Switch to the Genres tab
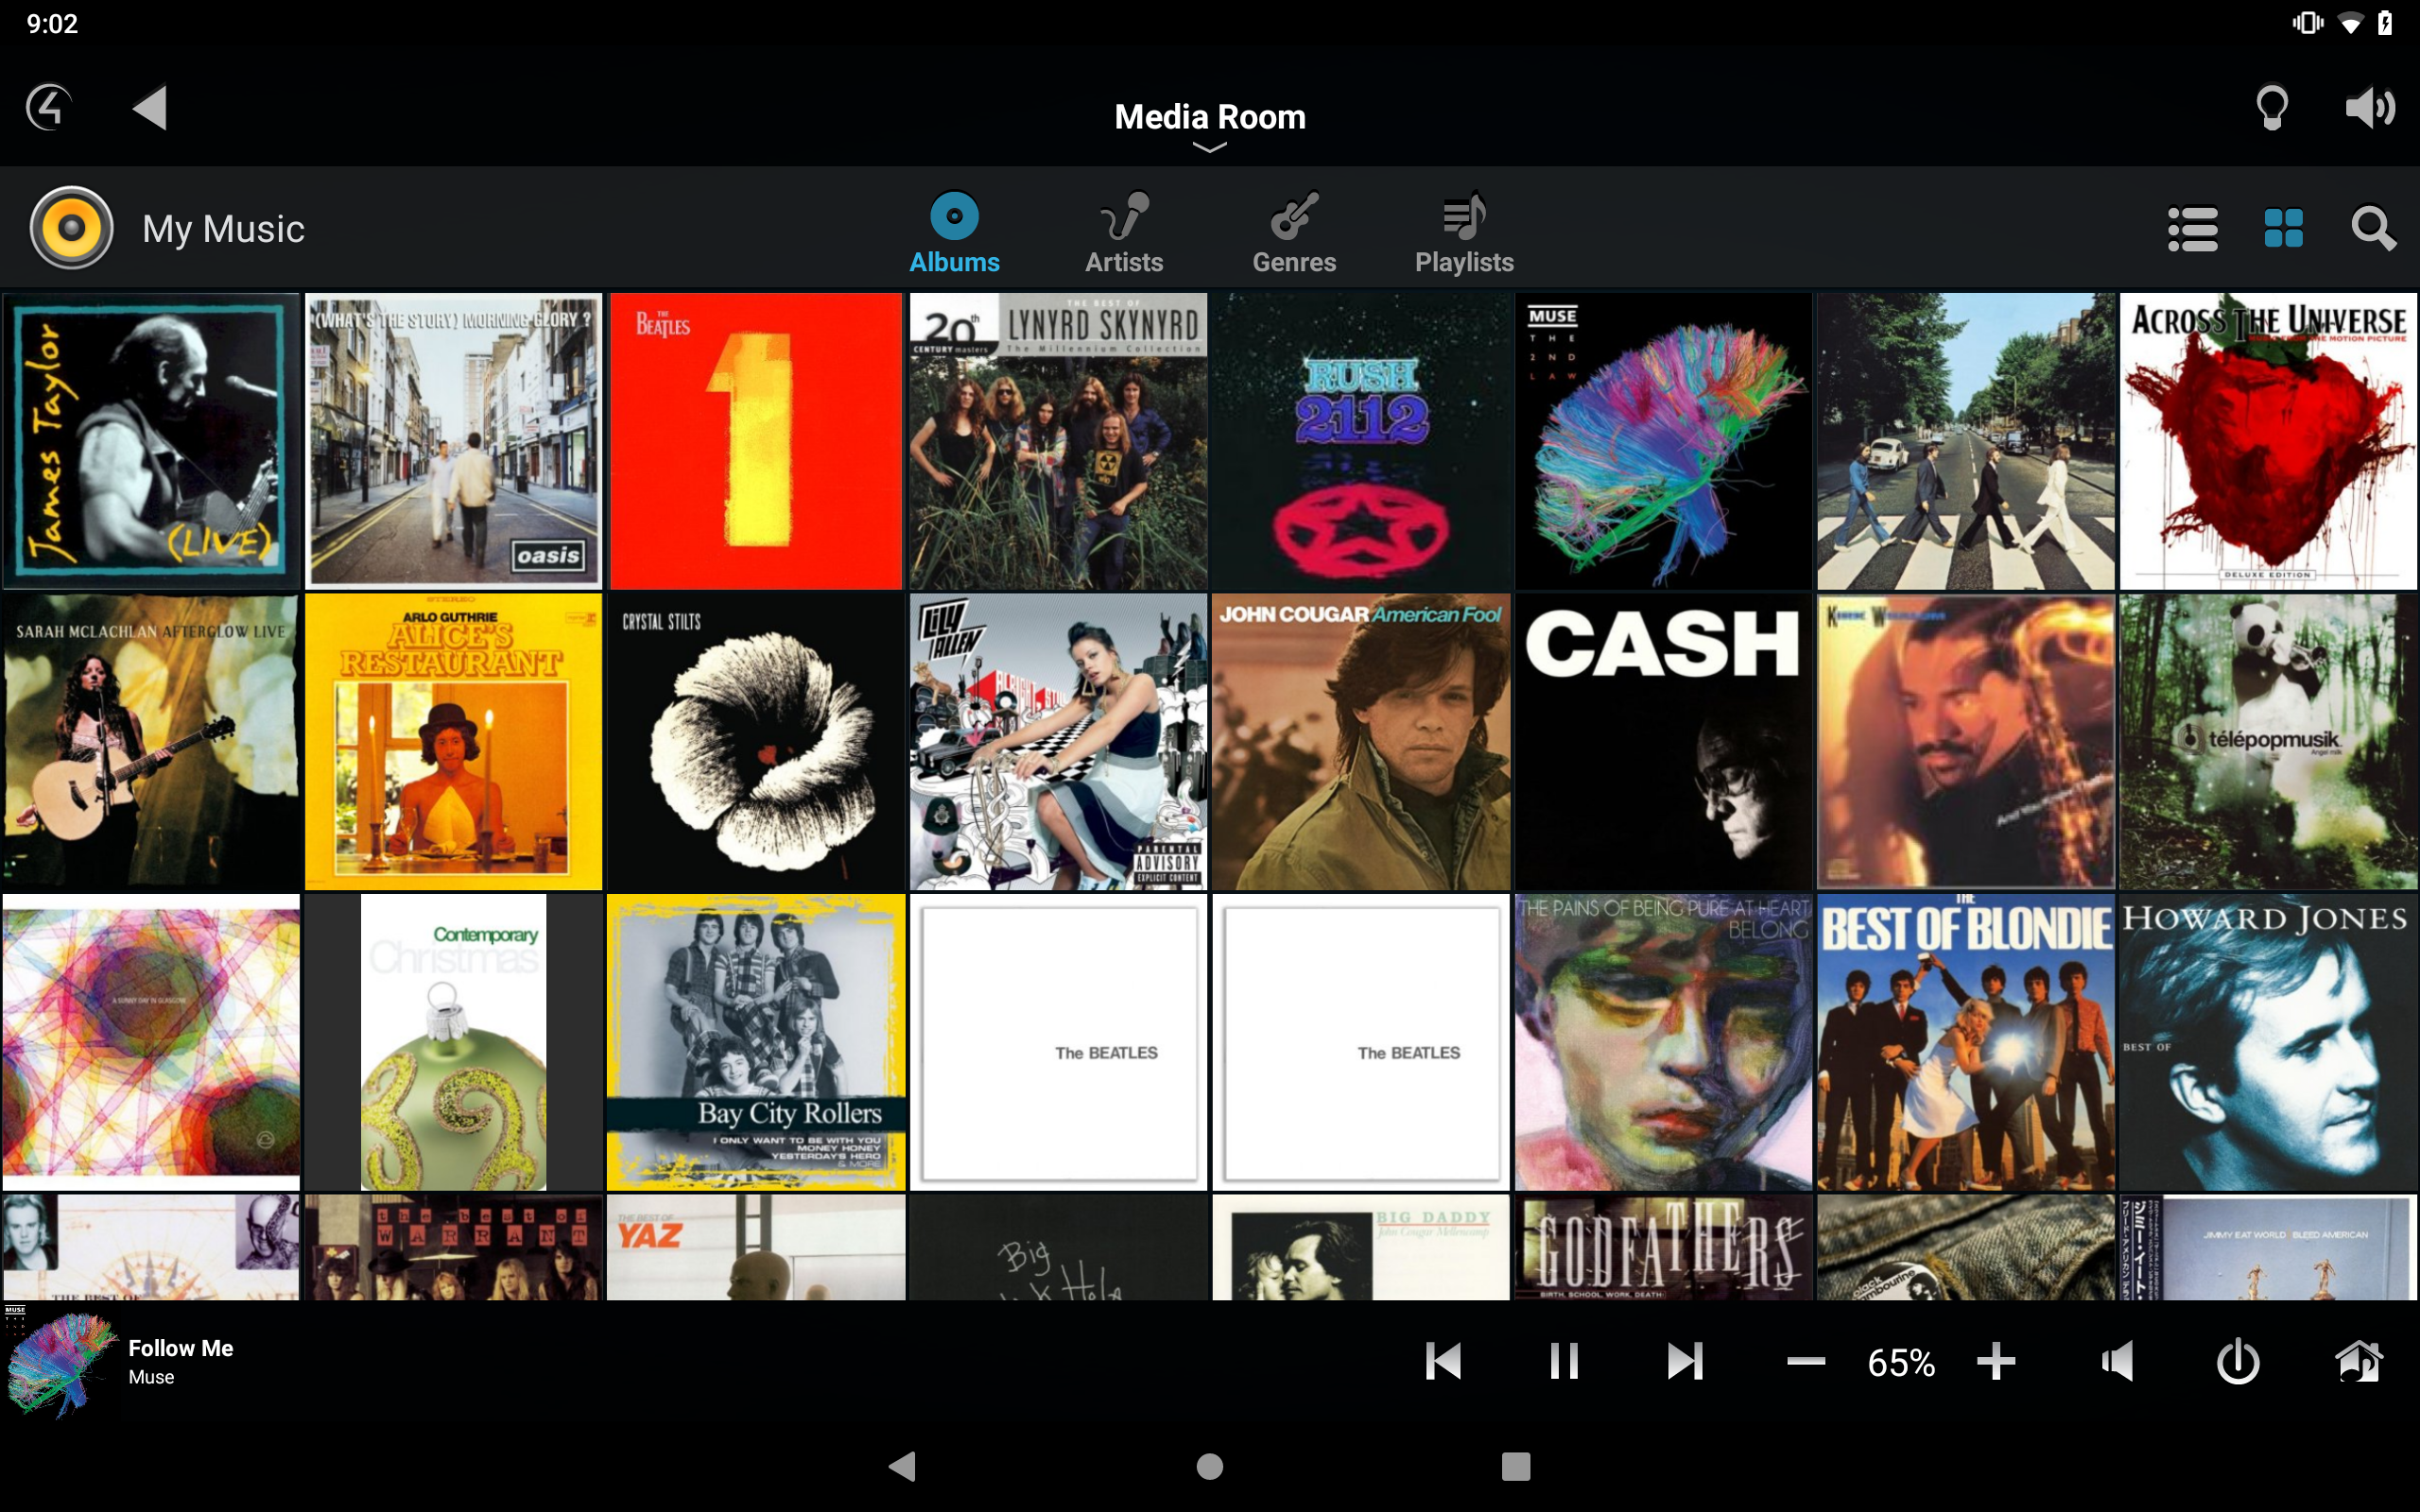The image size is (2420, 1512). 1294,234
